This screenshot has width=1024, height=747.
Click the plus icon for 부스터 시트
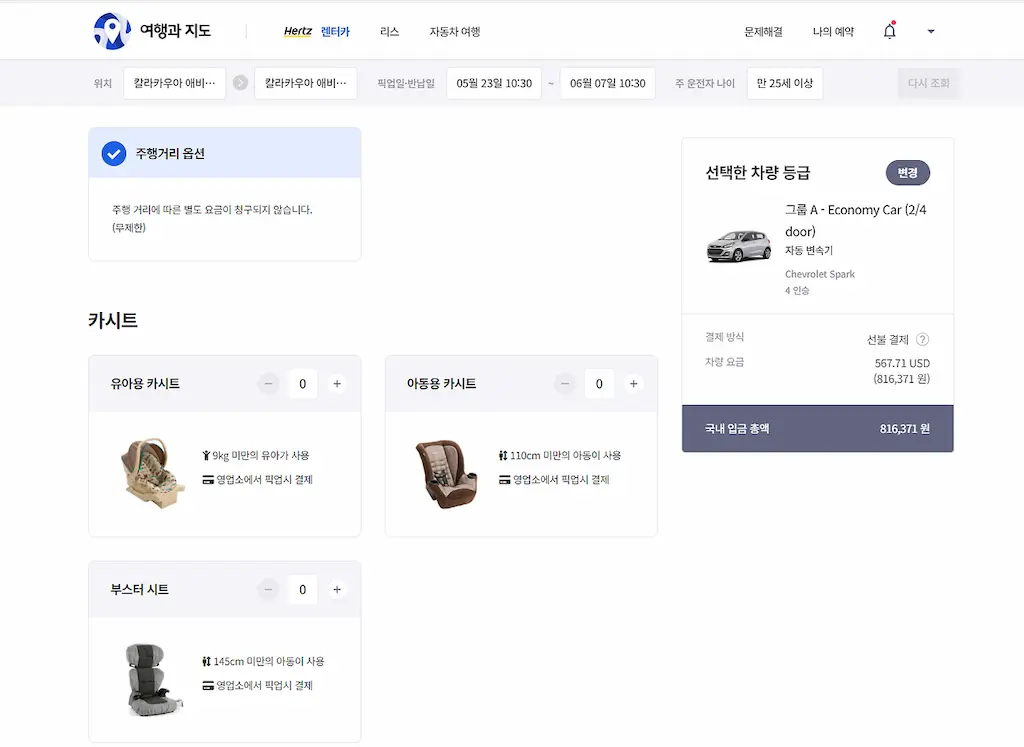point(337,589)
